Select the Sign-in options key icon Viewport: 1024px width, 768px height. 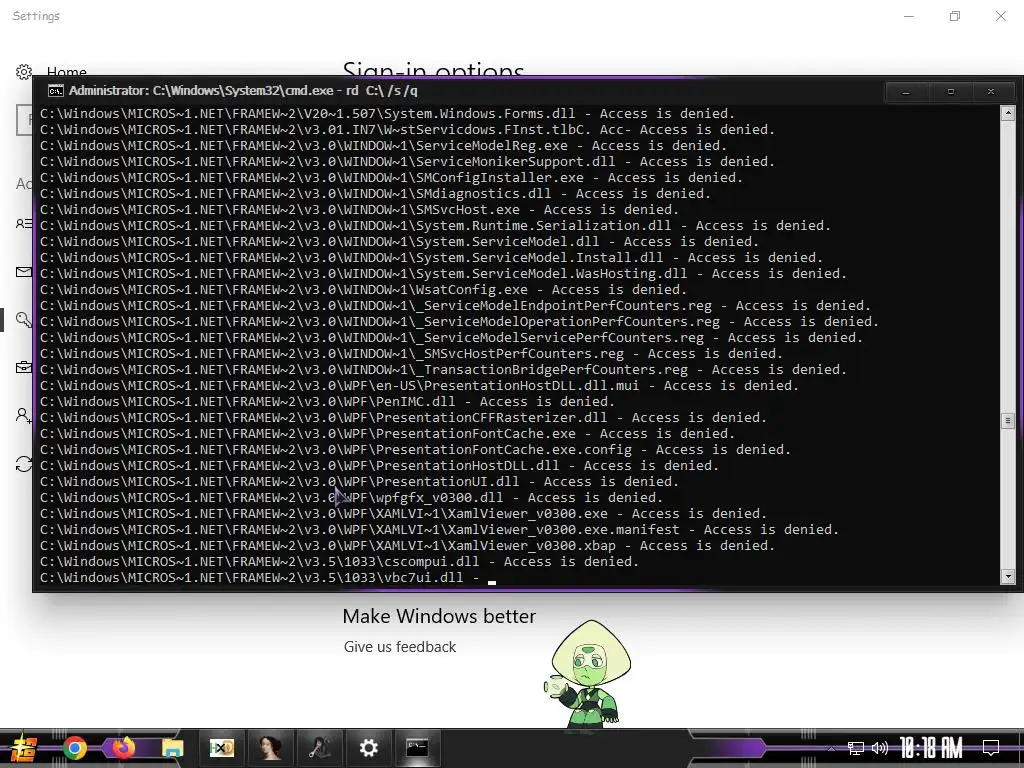point(24,319)
